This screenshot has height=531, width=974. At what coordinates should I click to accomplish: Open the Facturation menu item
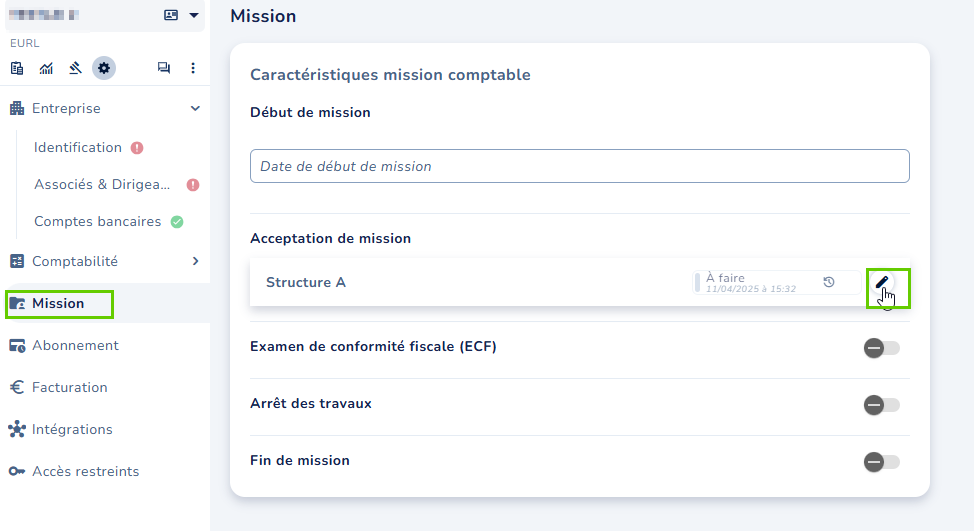pos(69,387)
